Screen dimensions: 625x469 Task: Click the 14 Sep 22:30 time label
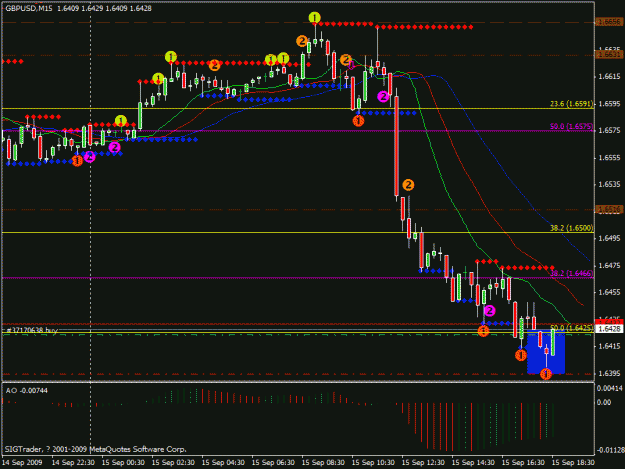click(73, 463)
